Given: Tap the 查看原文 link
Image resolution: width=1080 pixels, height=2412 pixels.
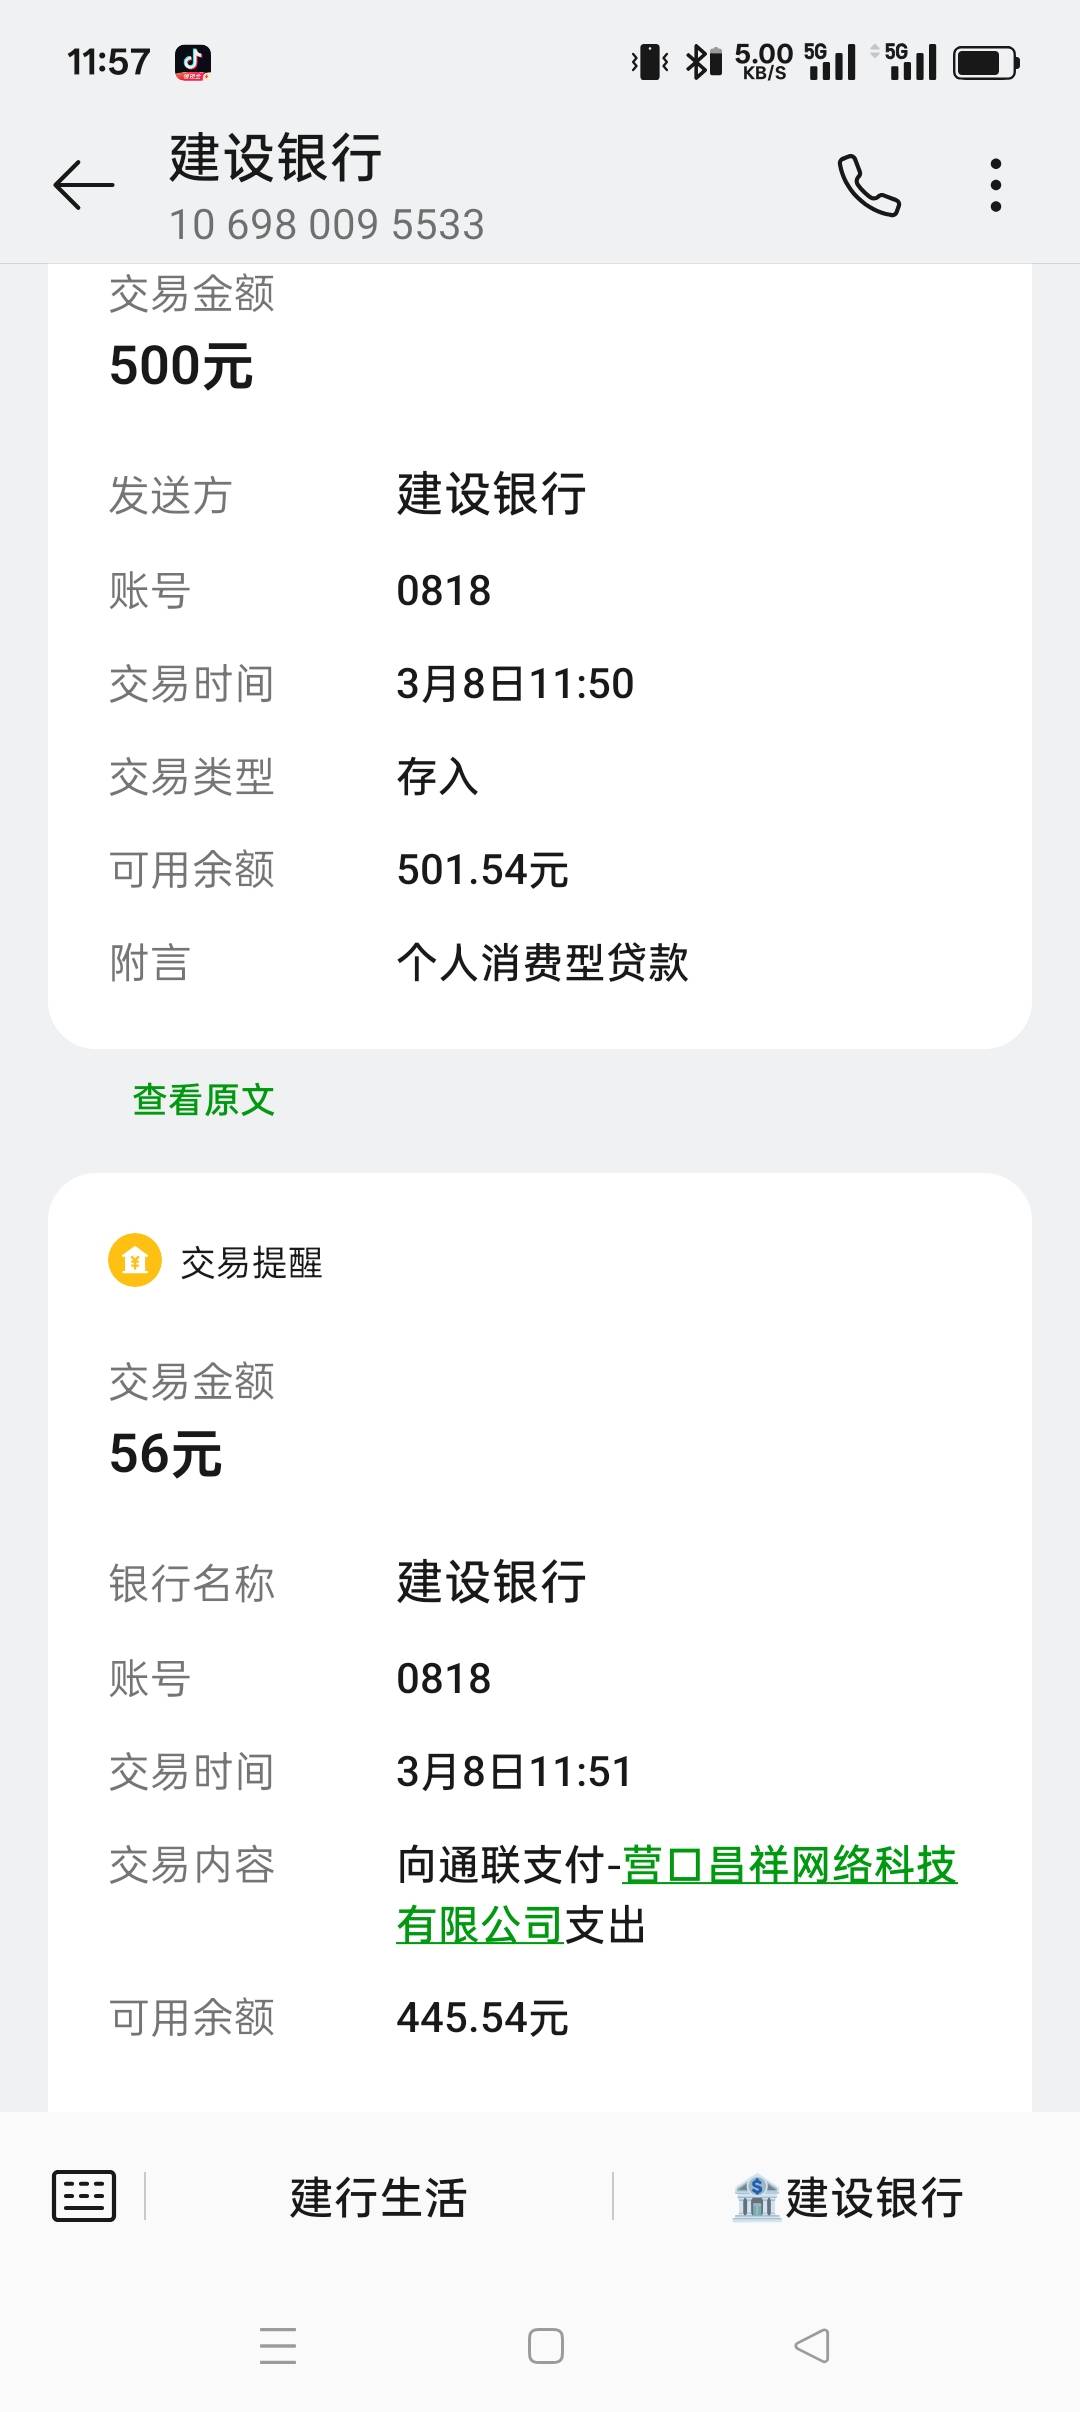Looking at the screenshot, I should tap(204, 1100).
